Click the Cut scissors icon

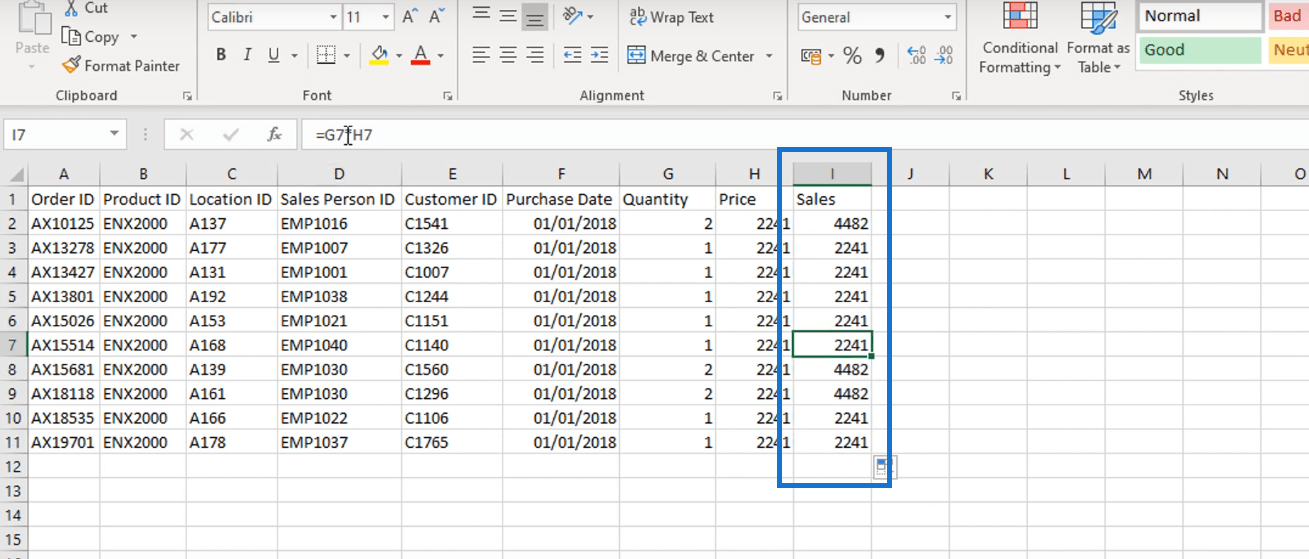tap(71, 8)
